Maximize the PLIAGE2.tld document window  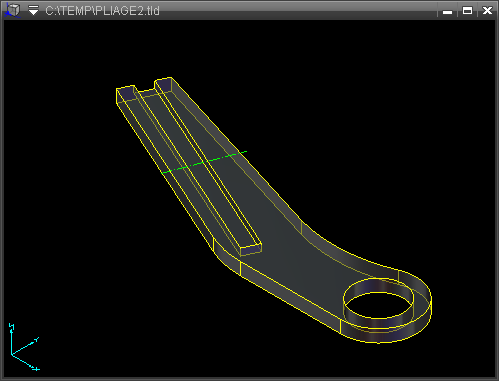pos(467,11)
